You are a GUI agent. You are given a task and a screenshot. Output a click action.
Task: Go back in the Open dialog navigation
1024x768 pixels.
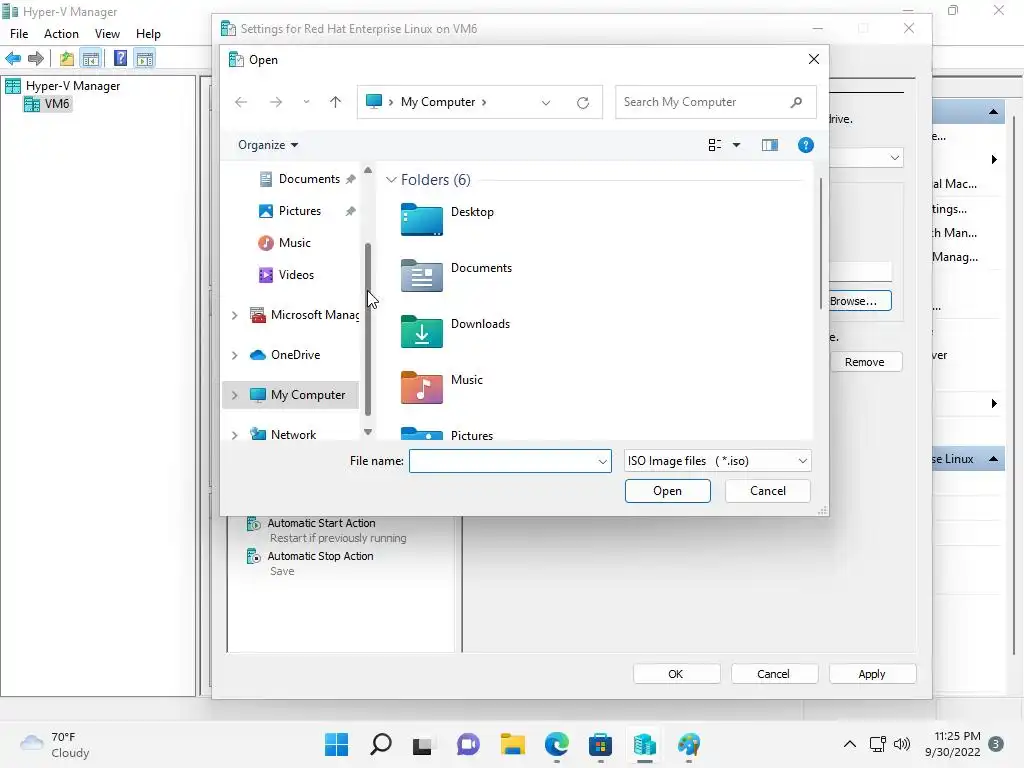(241, 102)
